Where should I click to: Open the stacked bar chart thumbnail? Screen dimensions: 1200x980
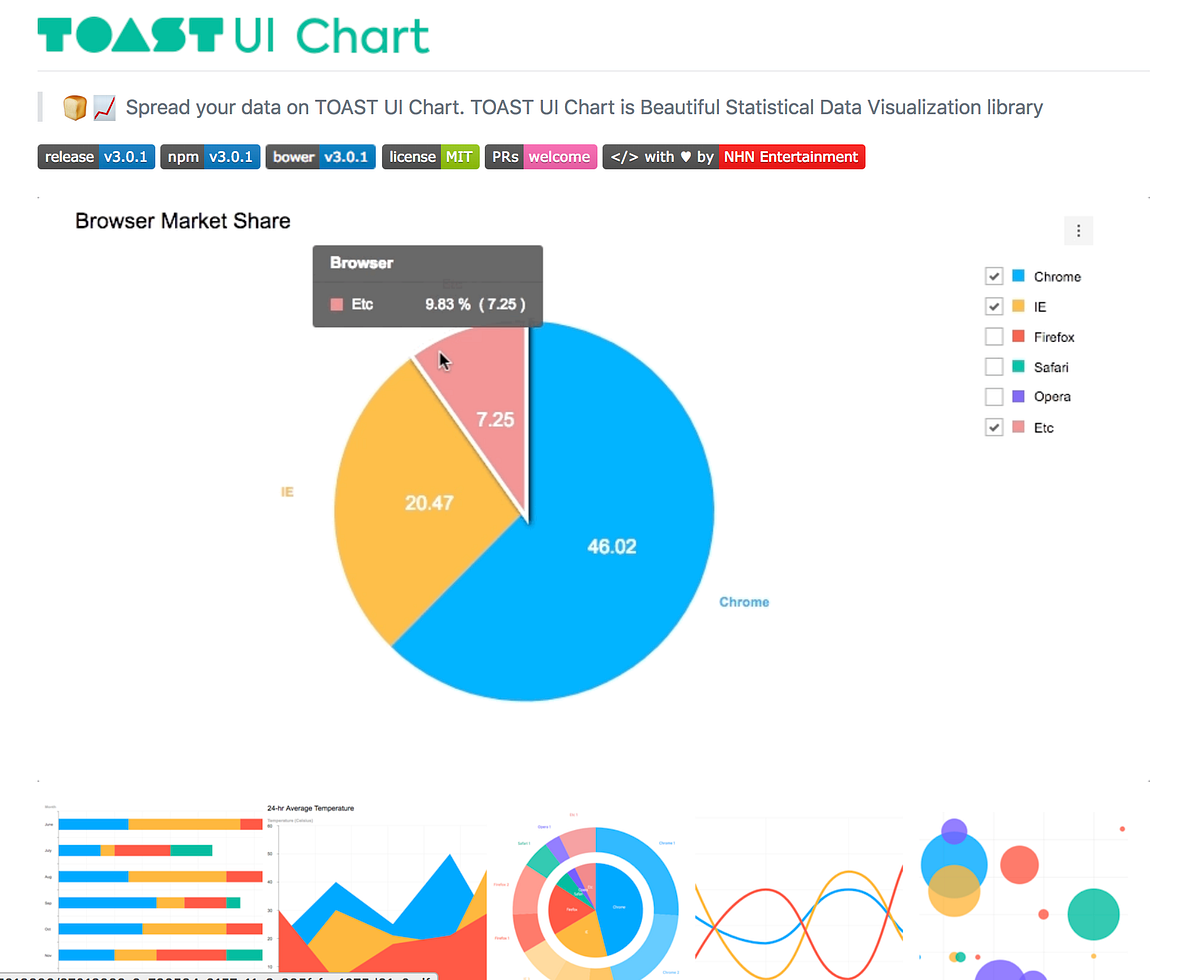pos(153,892)
